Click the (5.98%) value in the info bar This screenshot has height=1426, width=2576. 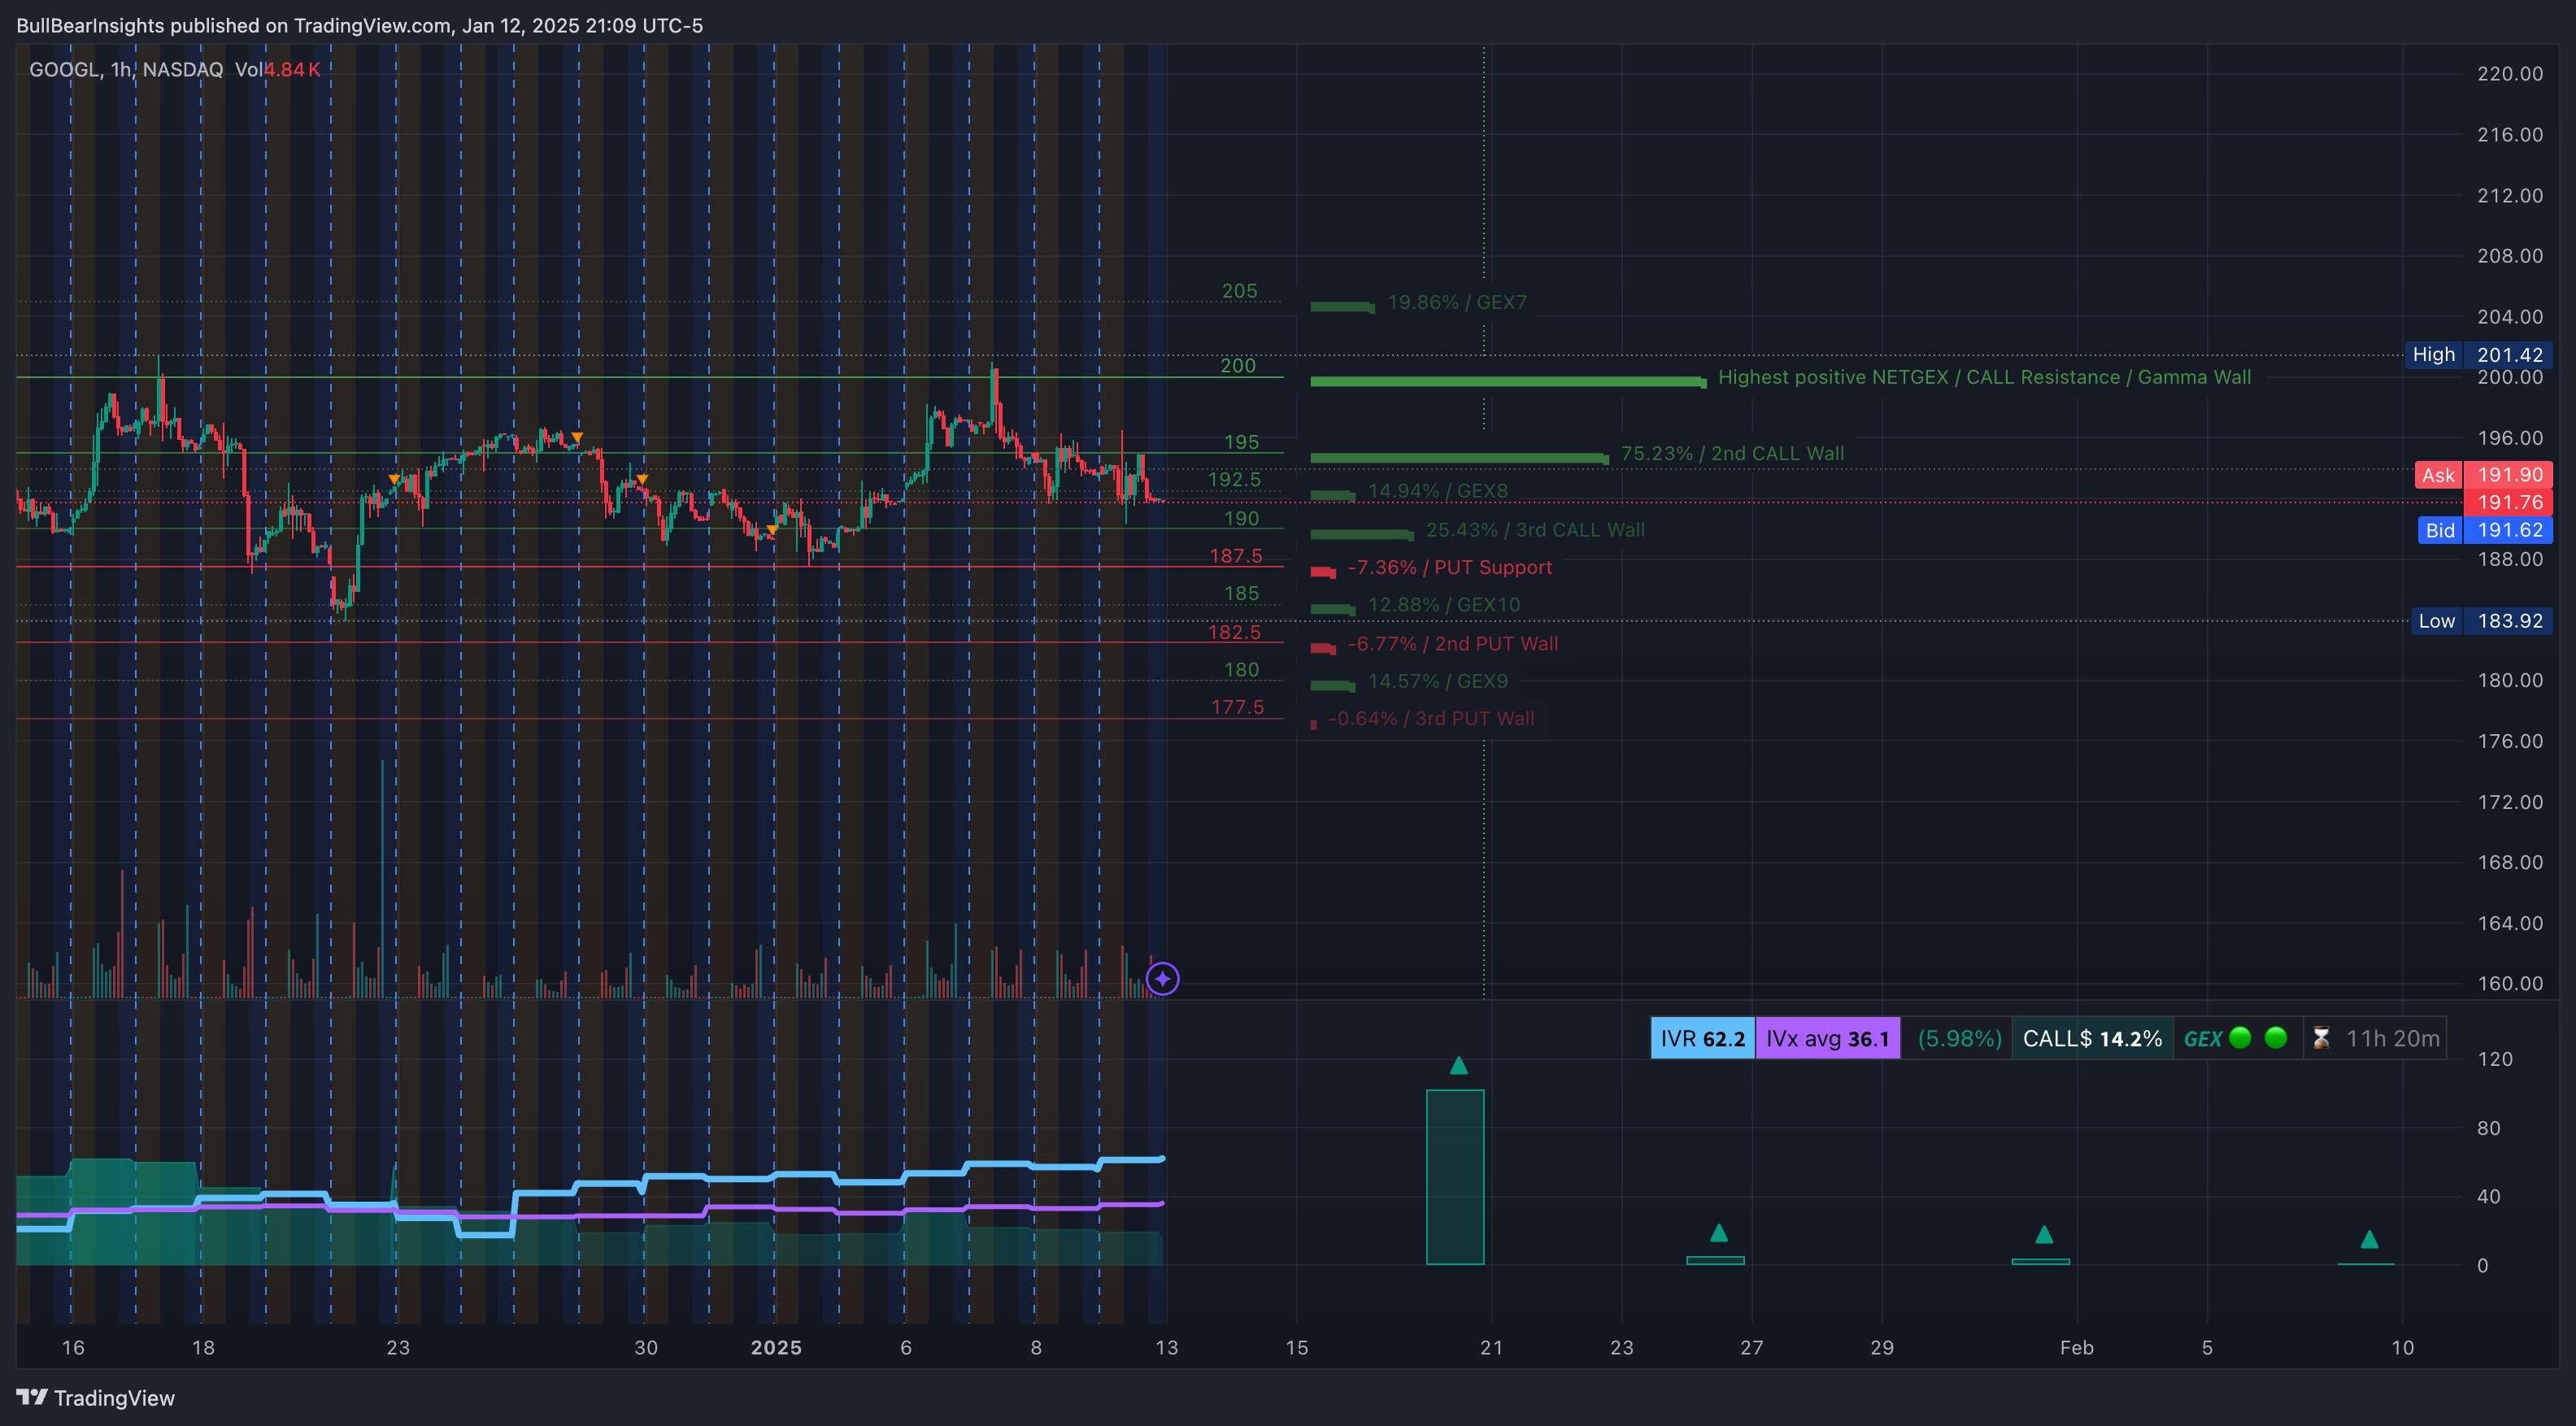[1959, 1038]
